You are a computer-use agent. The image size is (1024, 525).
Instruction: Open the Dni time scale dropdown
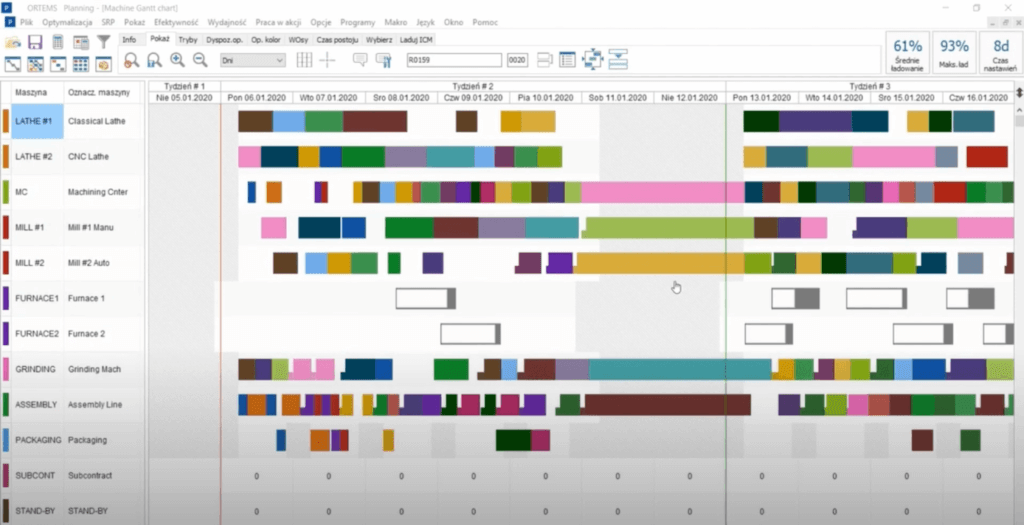pos(252,60)
